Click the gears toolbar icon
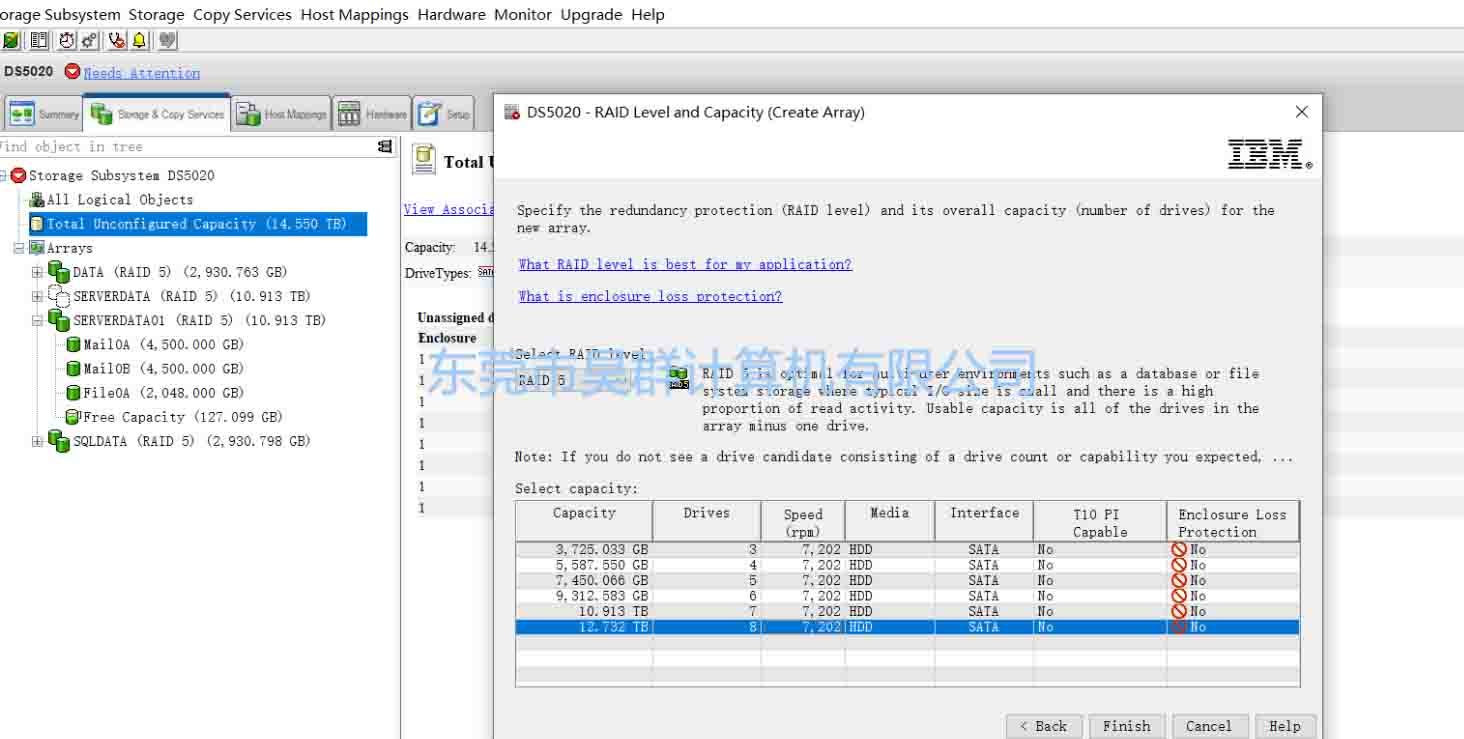Screen dimensions: 1464x739 pyautogui.click(x=90, y=41)
